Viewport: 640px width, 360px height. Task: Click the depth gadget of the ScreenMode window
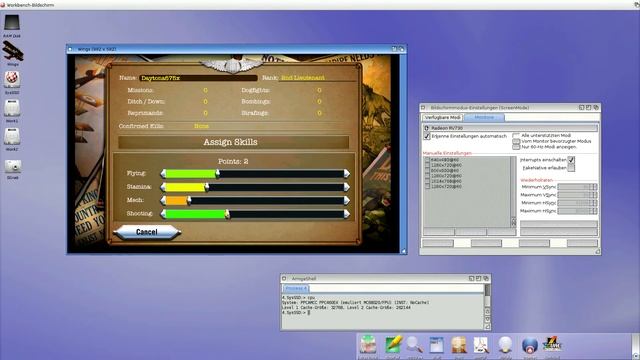point(596,107)
